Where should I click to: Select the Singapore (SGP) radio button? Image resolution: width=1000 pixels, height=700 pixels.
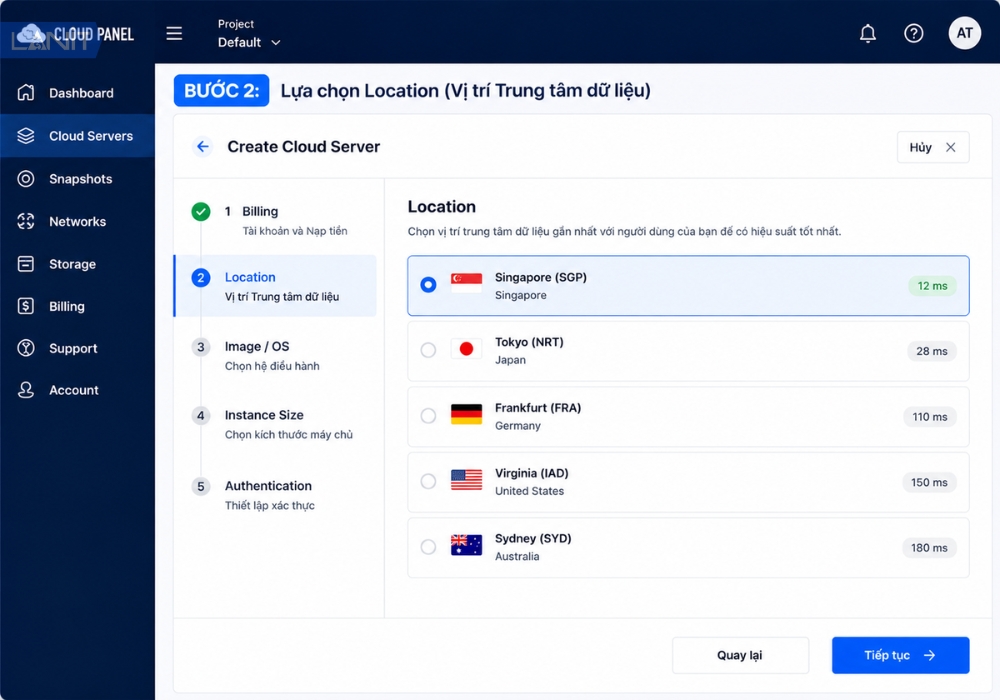click(x=429, y=284)
